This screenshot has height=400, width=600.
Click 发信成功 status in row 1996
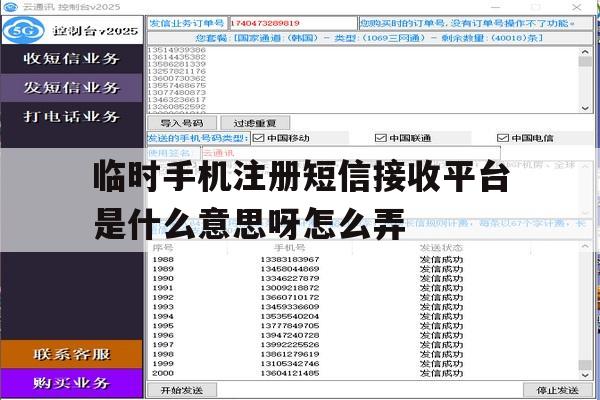click(x=441, y=335)
